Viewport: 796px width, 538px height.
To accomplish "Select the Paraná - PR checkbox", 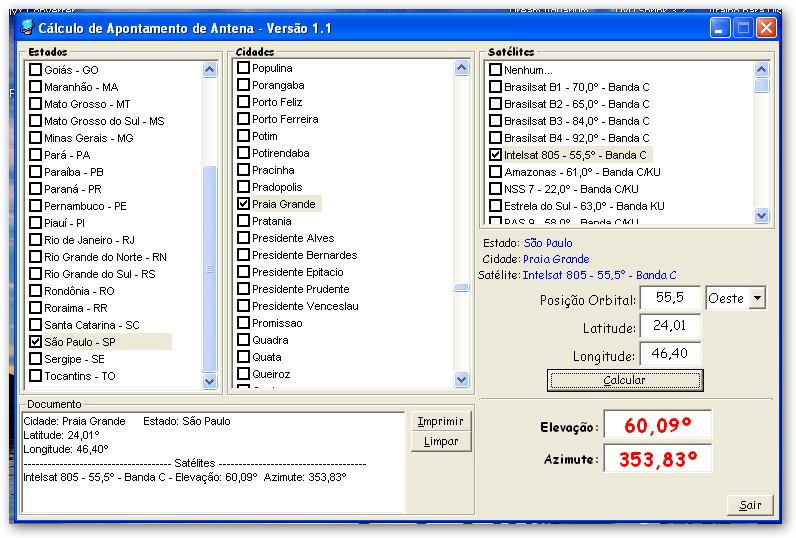I will pyautogui.click(x=35, y=189).
